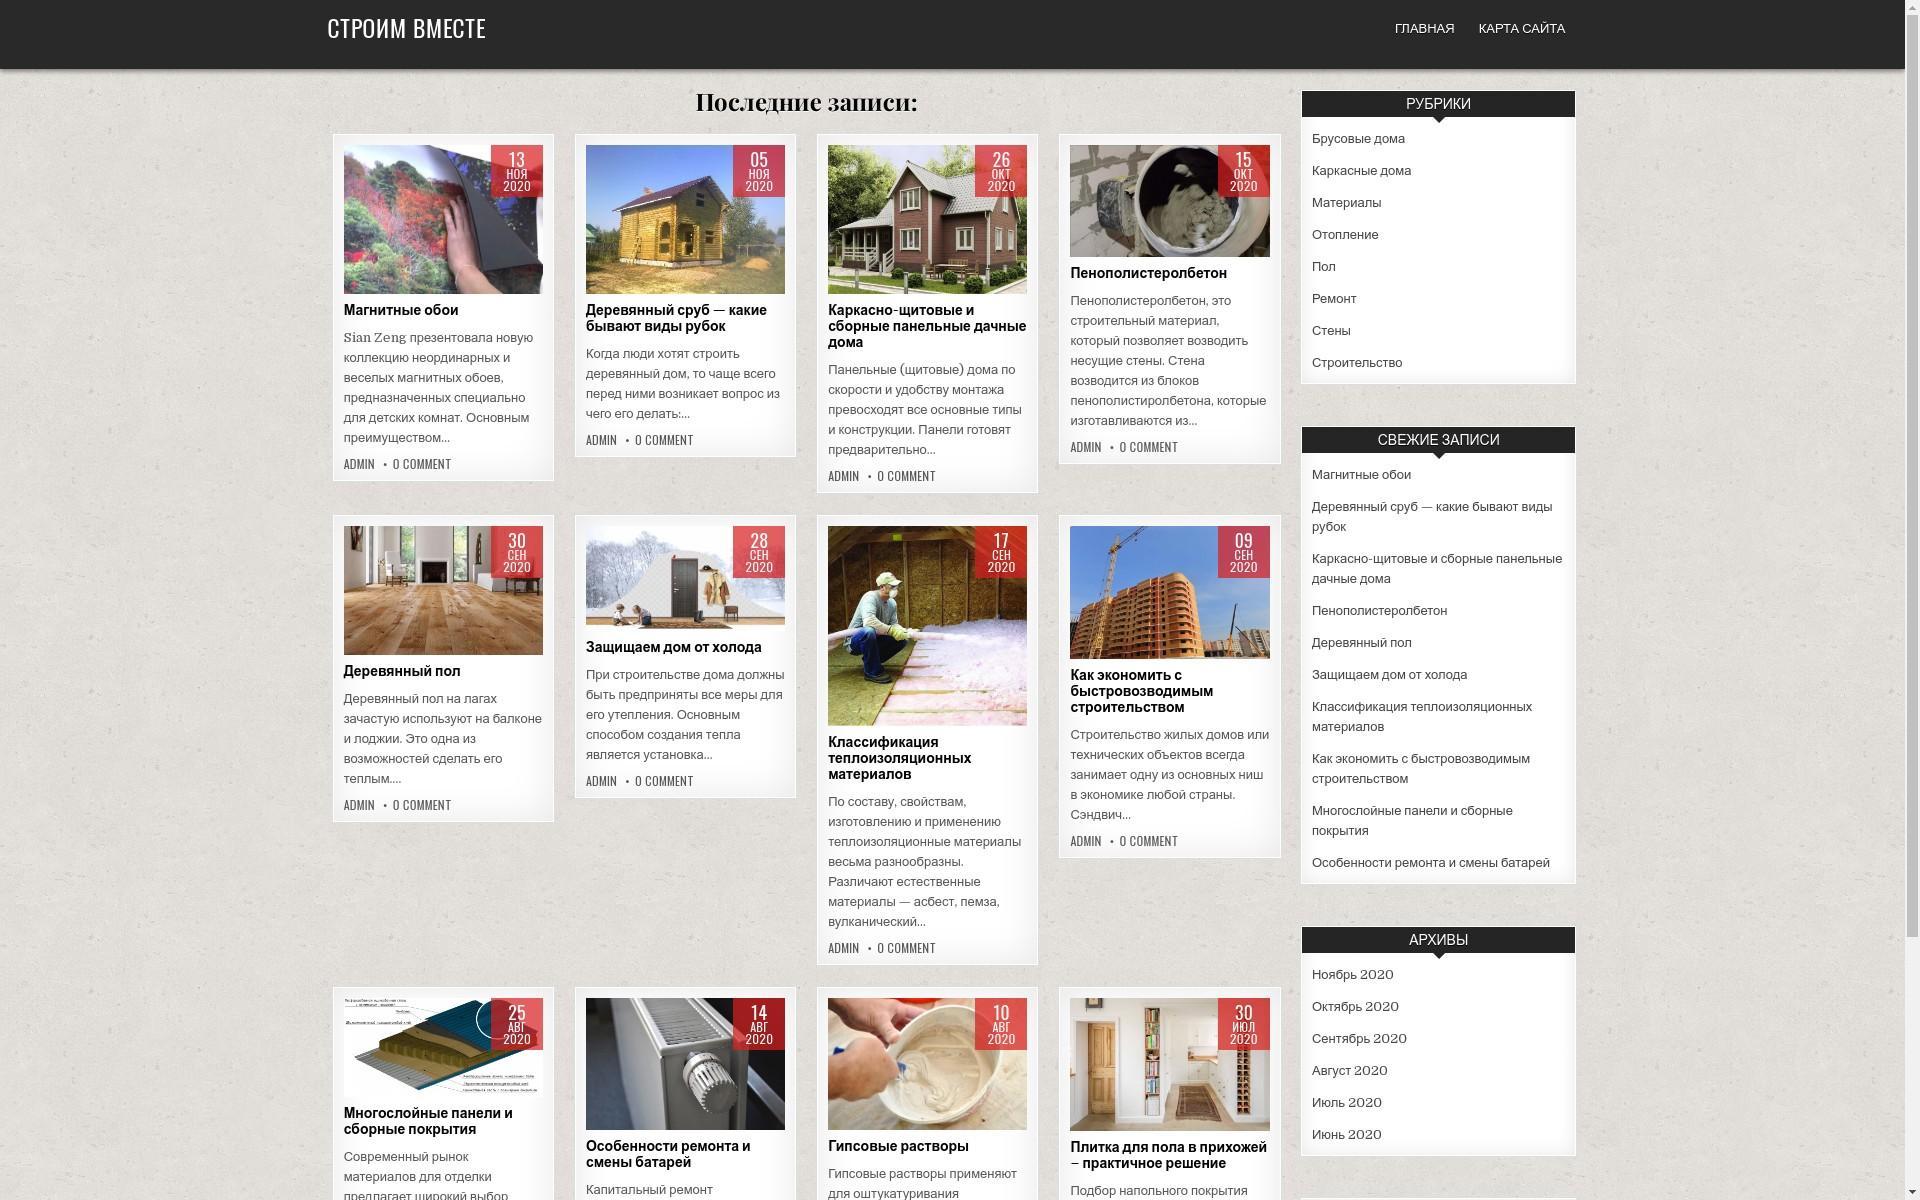Open Особенности ремонта и смены батарей title
Screen dimensions: 1920x1200
click(668, 1155)
